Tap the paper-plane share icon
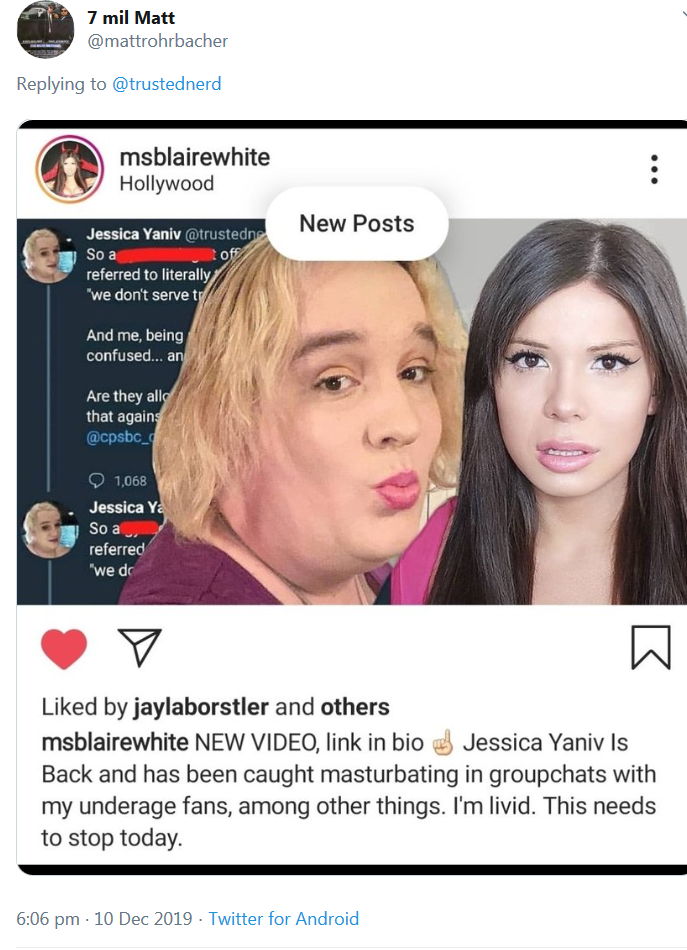687x950 pixels. (x=140, y=647)
